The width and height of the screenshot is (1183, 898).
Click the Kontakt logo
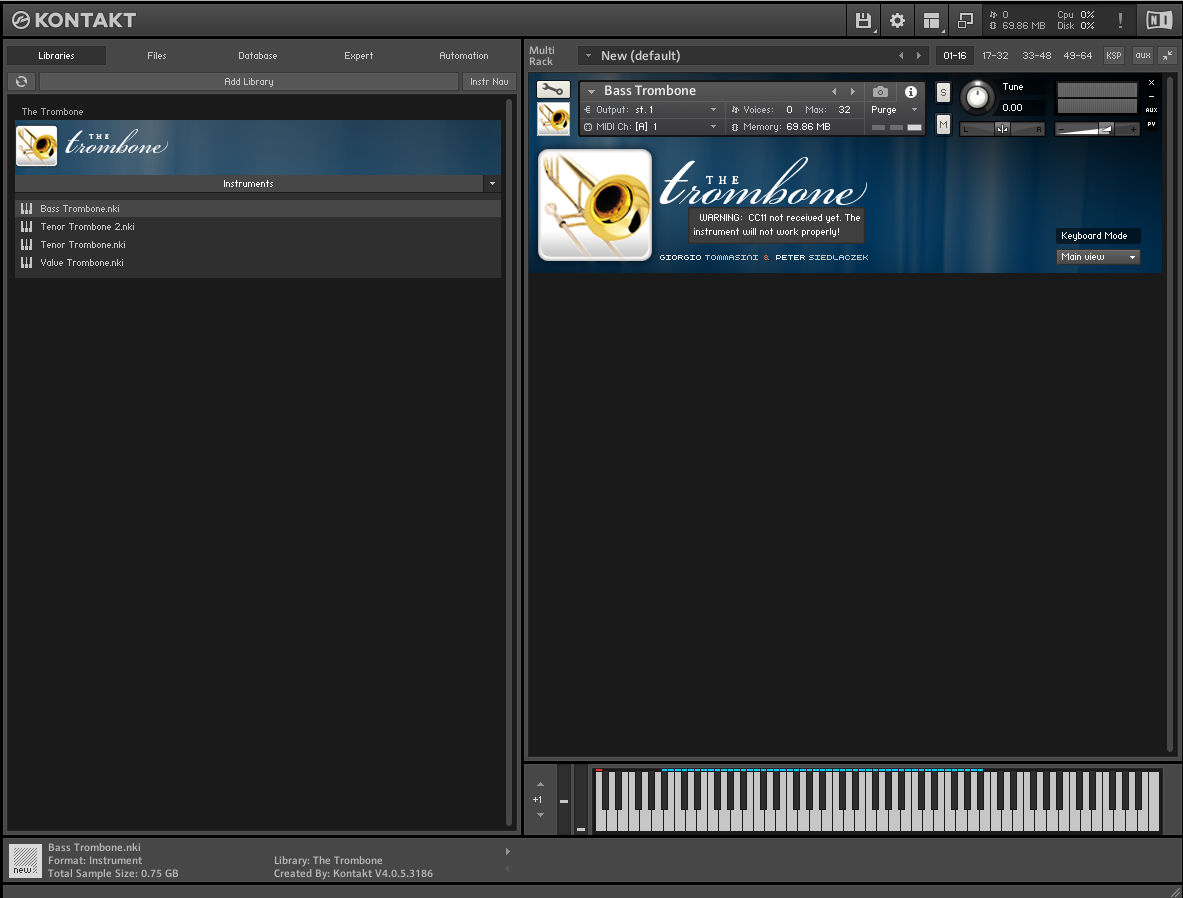74,20
